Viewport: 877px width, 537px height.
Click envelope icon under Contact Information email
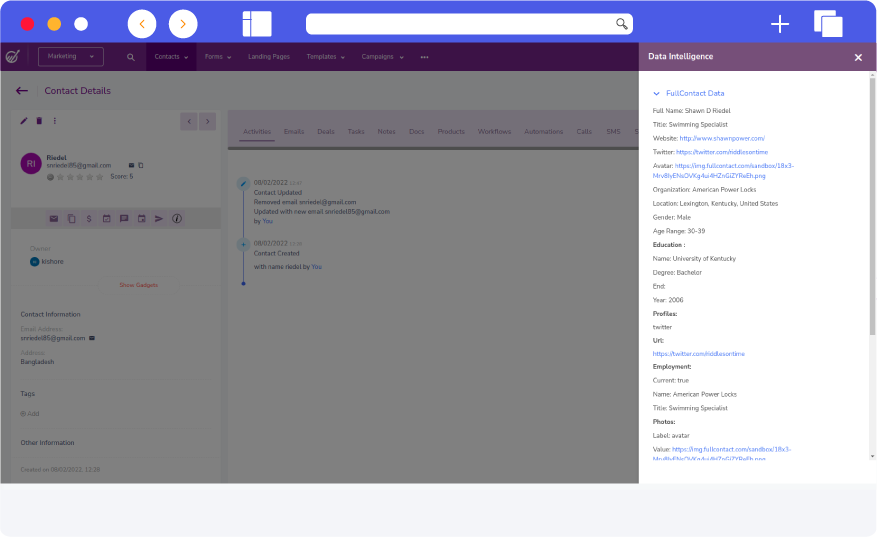92,338
